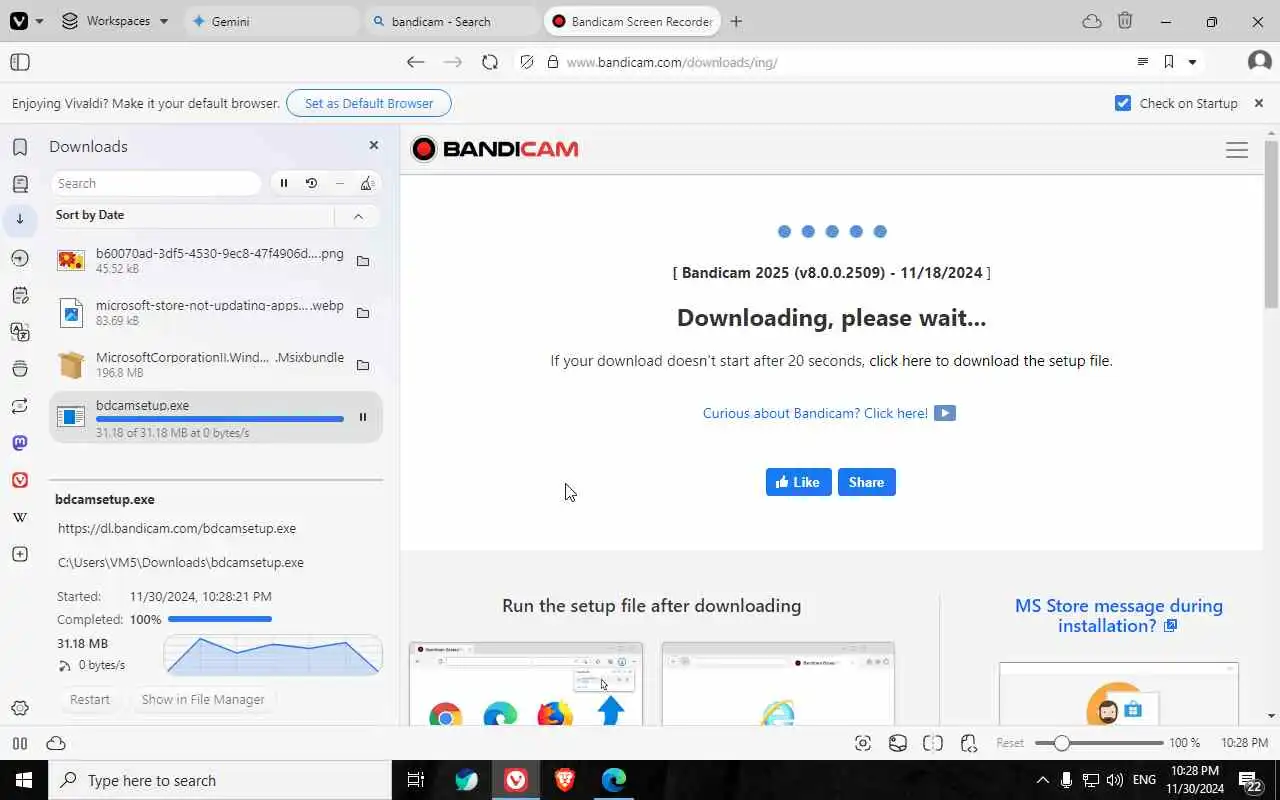
Task: Open Reader View icon in address bar
Action: pyautogui.click(x=1142, y=62)
